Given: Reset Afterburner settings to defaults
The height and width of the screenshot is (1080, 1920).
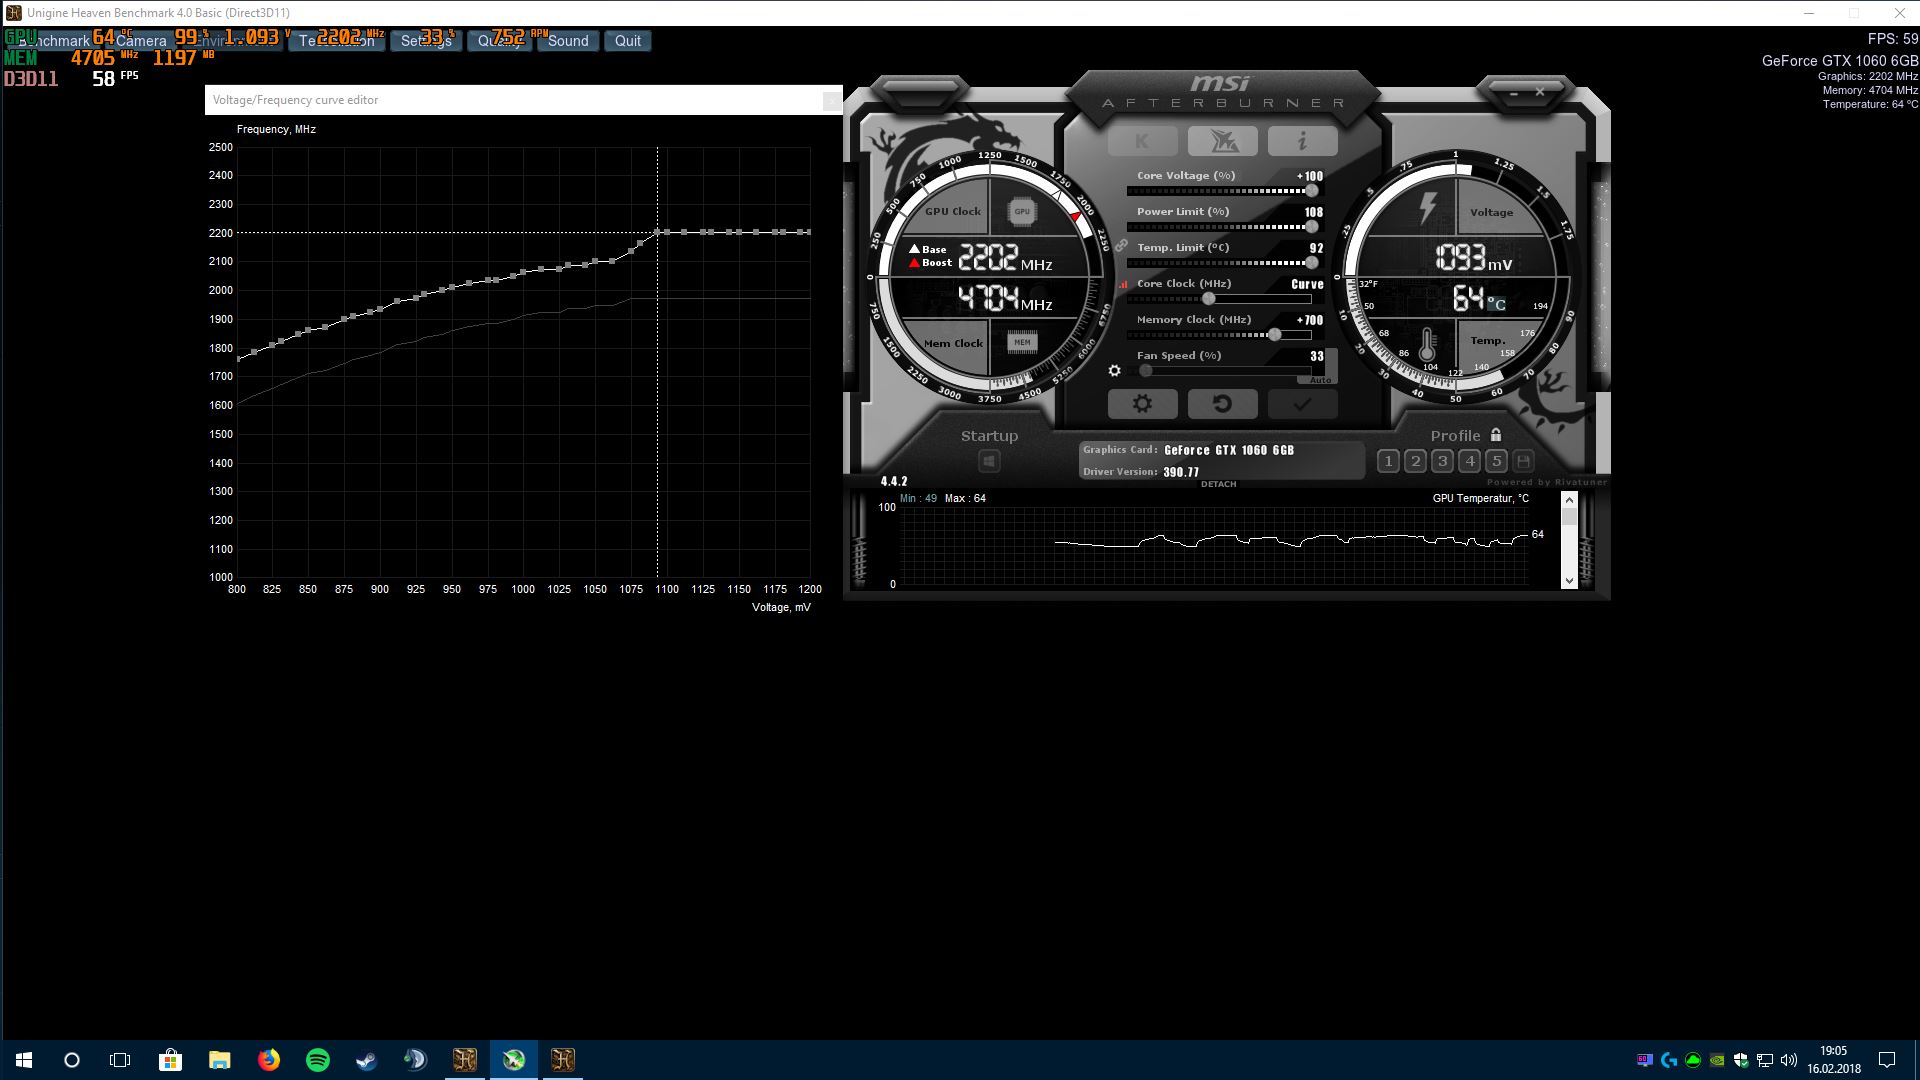Looking at the screenshot, I should tap(1222, 404).
